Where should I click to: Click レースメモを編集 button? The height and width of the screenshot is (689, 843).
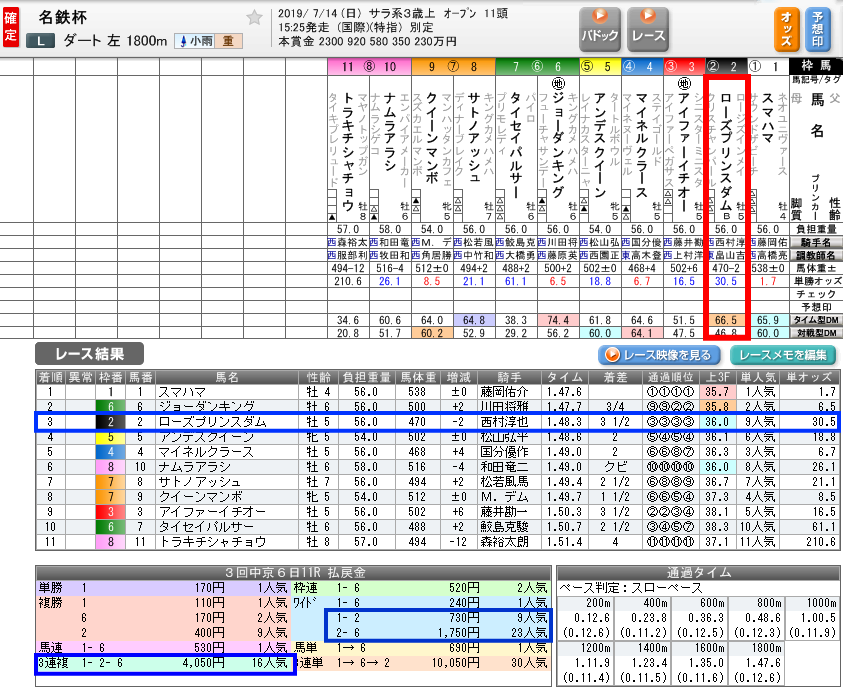[x=783, y=355]
